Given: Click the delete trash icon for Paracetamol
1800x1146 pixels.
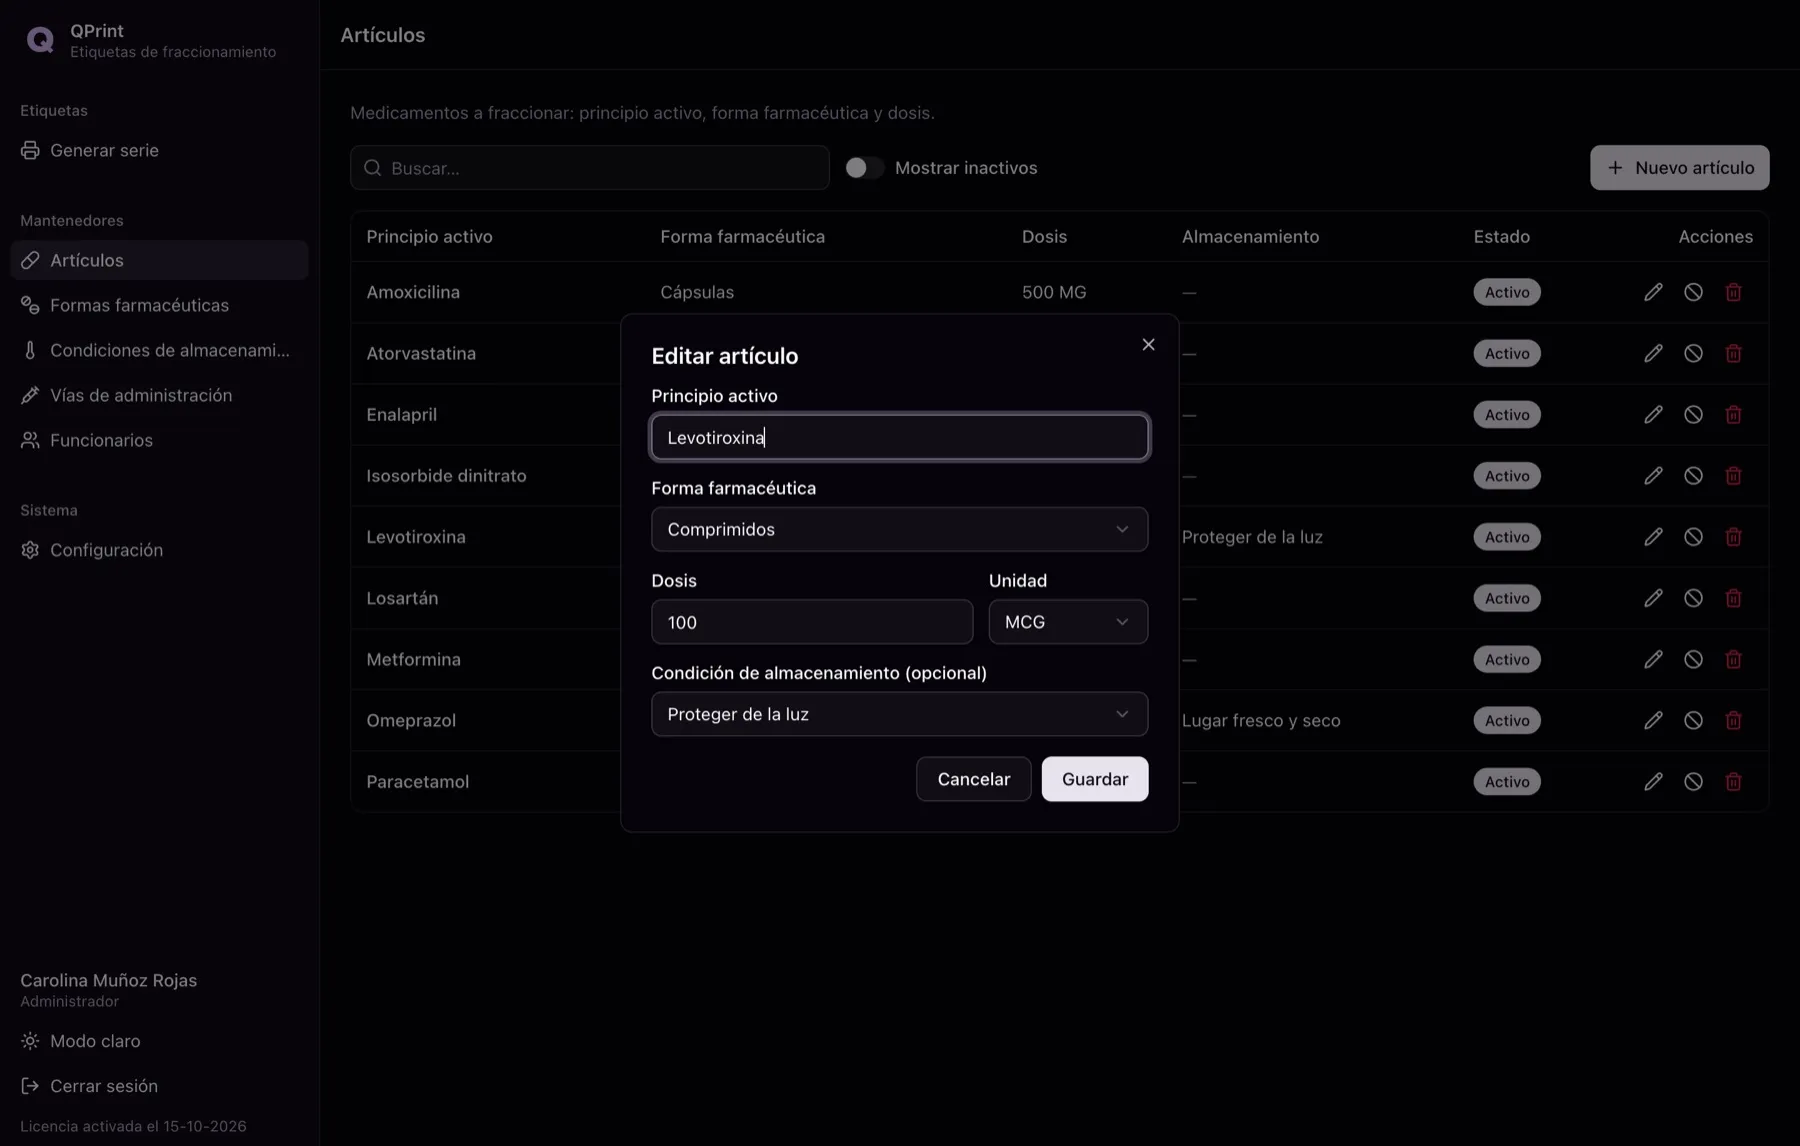Looking at the screenshot, I should click(x=1733, y=781).
